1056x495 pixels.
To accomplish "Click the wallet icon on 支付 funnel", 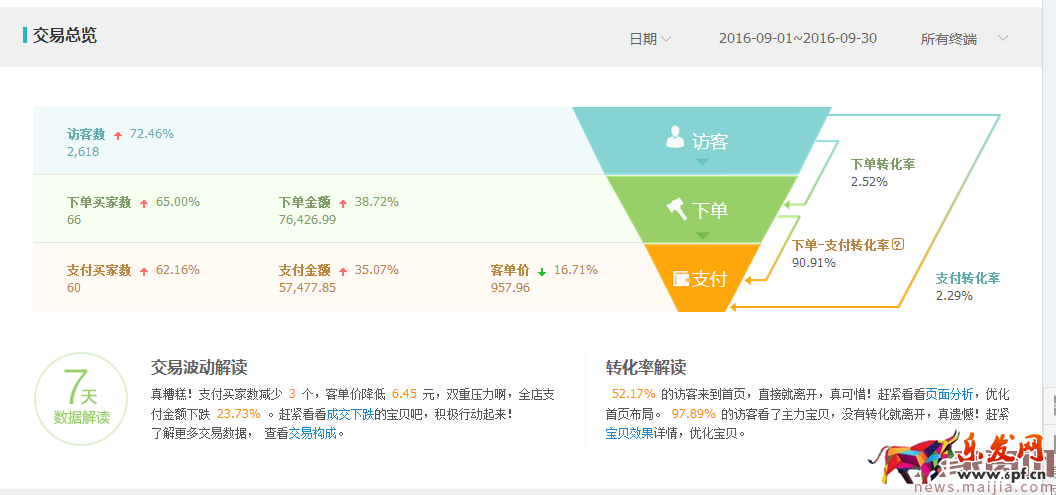I will tap(681, 279).
